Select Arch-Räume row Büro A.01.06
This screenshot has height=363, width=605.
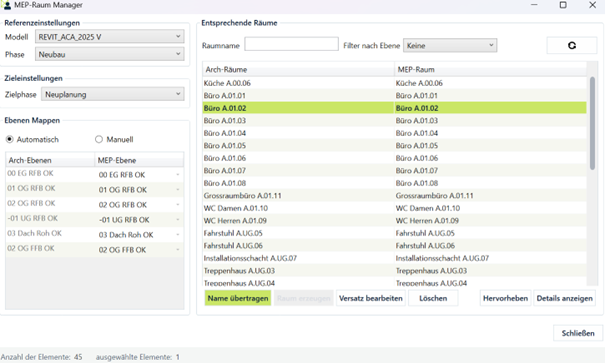(298, 158)
